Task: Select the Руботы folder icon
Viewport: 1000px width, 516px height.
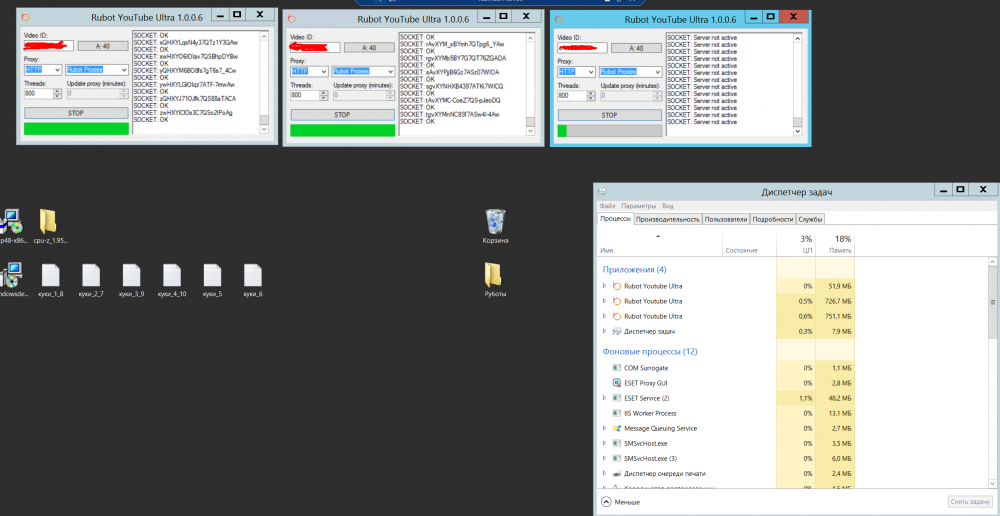Action: [x=493, y=275]
